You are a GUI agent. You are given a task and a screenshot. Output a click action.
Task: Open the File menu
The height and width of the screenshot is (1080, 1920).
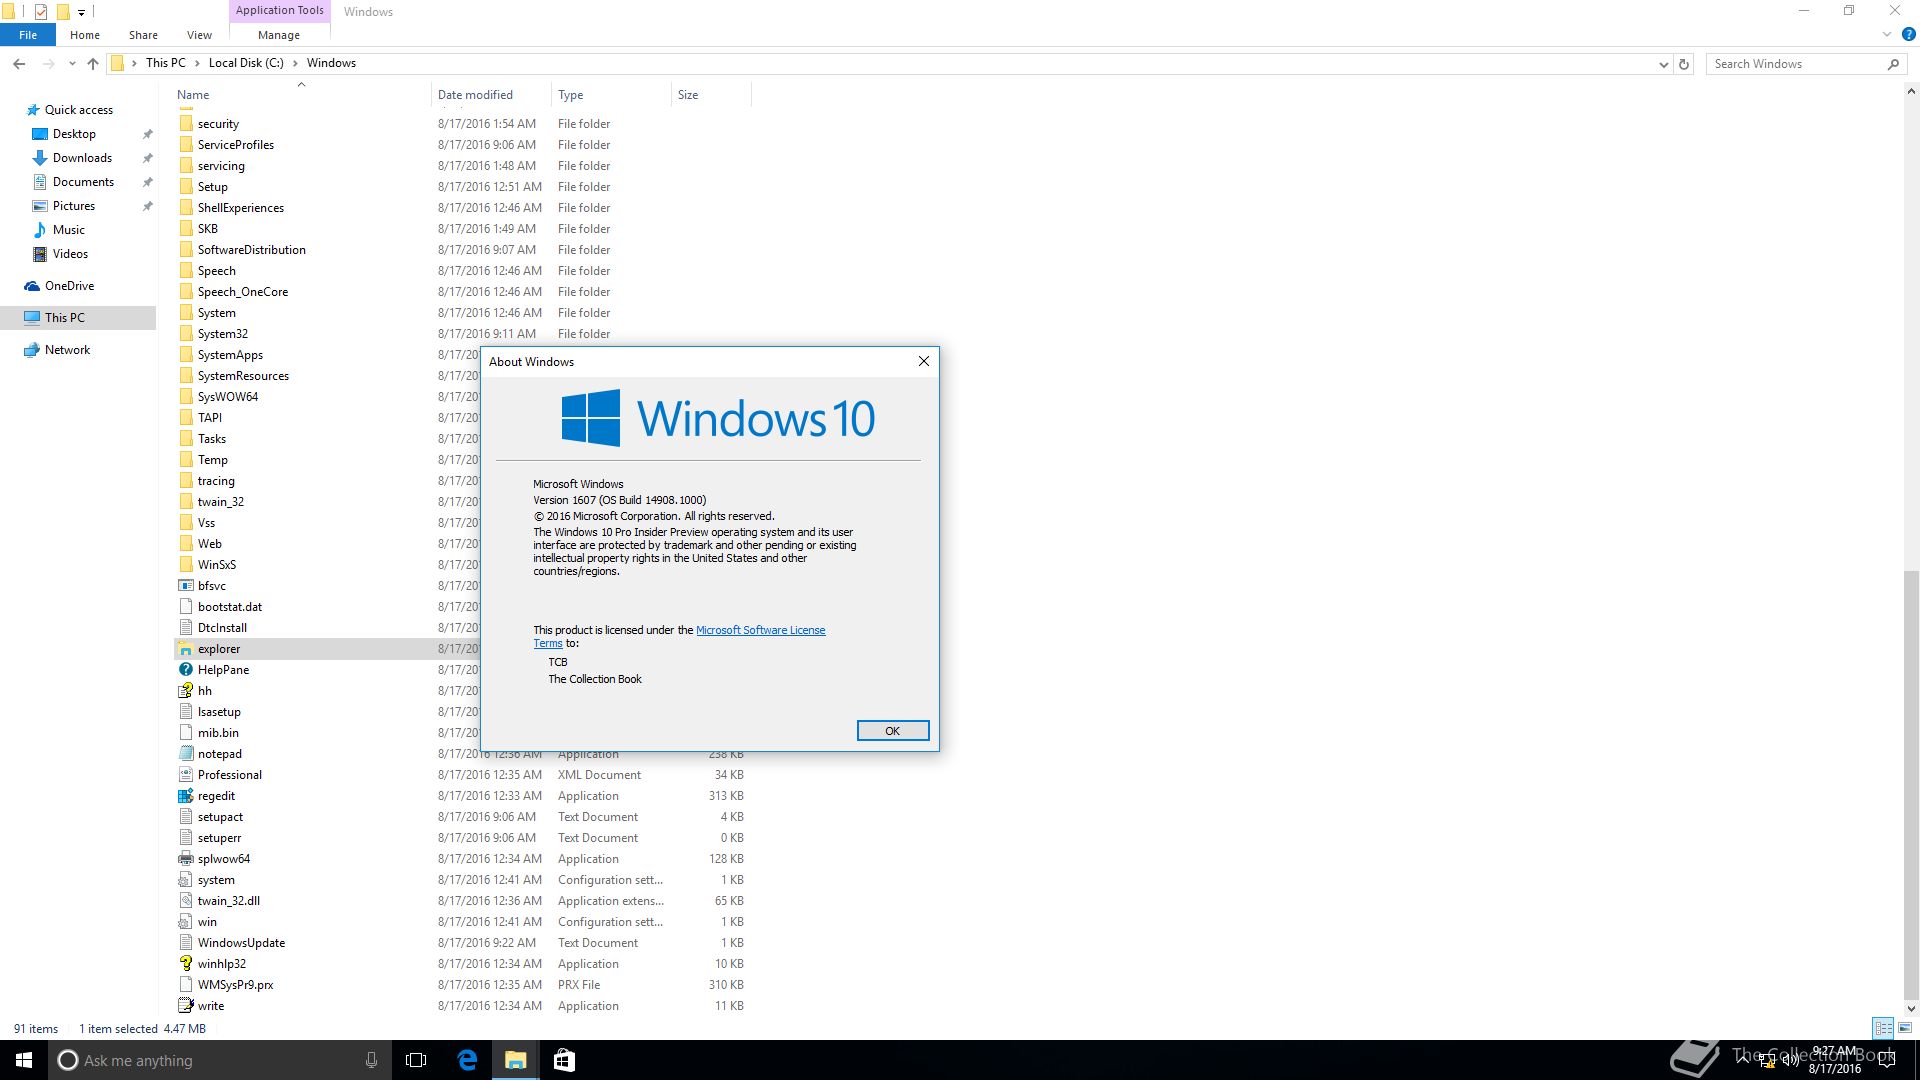coord(28,34)
